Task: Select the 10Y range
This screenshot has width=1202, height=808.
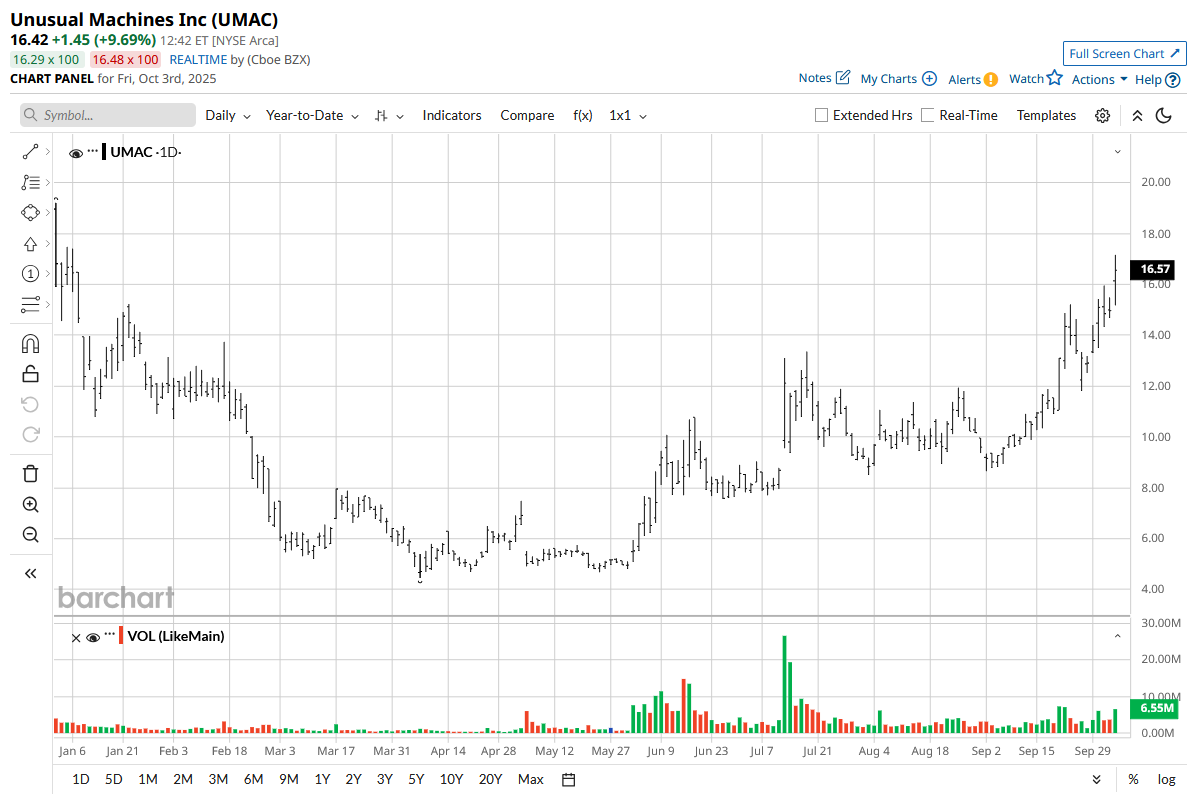Action: click(451, 779)
